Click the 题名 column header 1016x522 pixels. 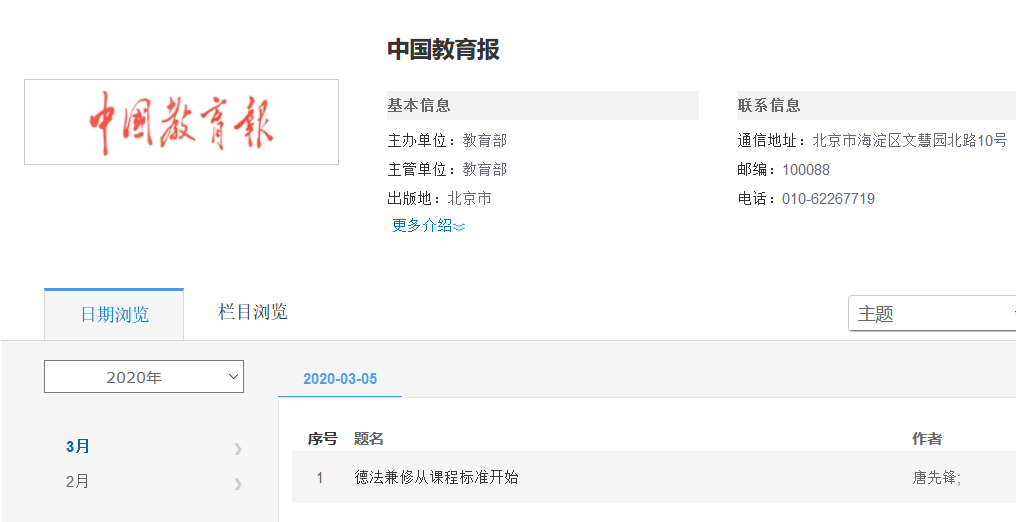369,439
